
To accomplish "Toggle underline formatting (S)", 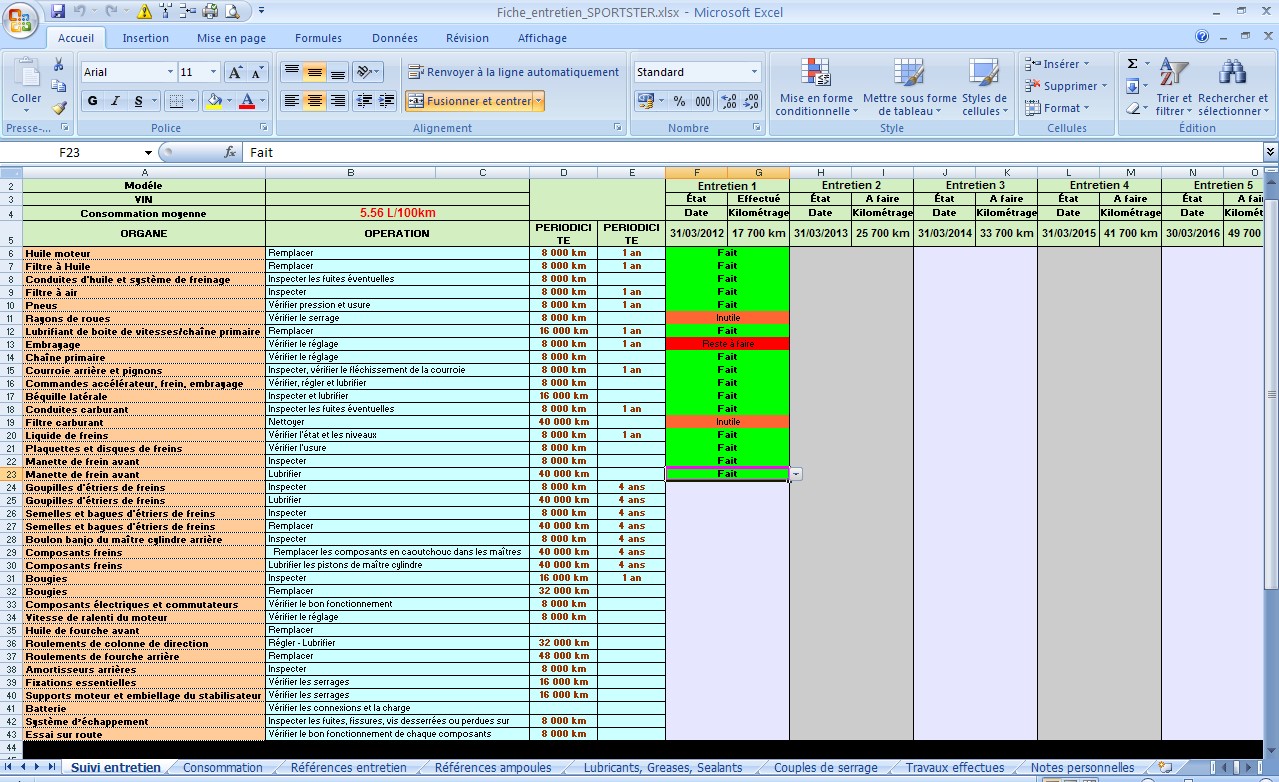I will (138, 101).
